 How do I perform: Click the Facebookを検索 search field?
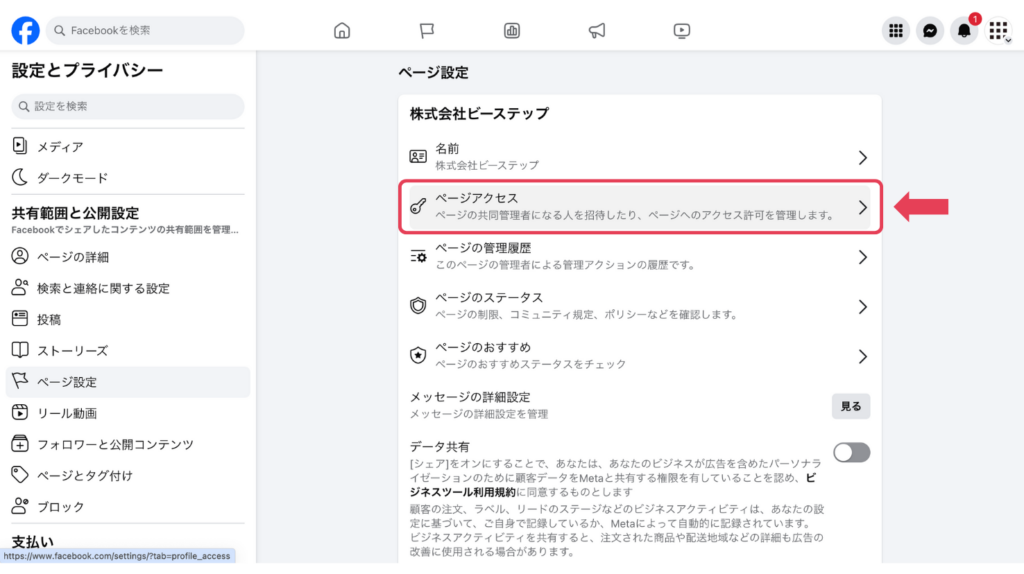point(145,30)
